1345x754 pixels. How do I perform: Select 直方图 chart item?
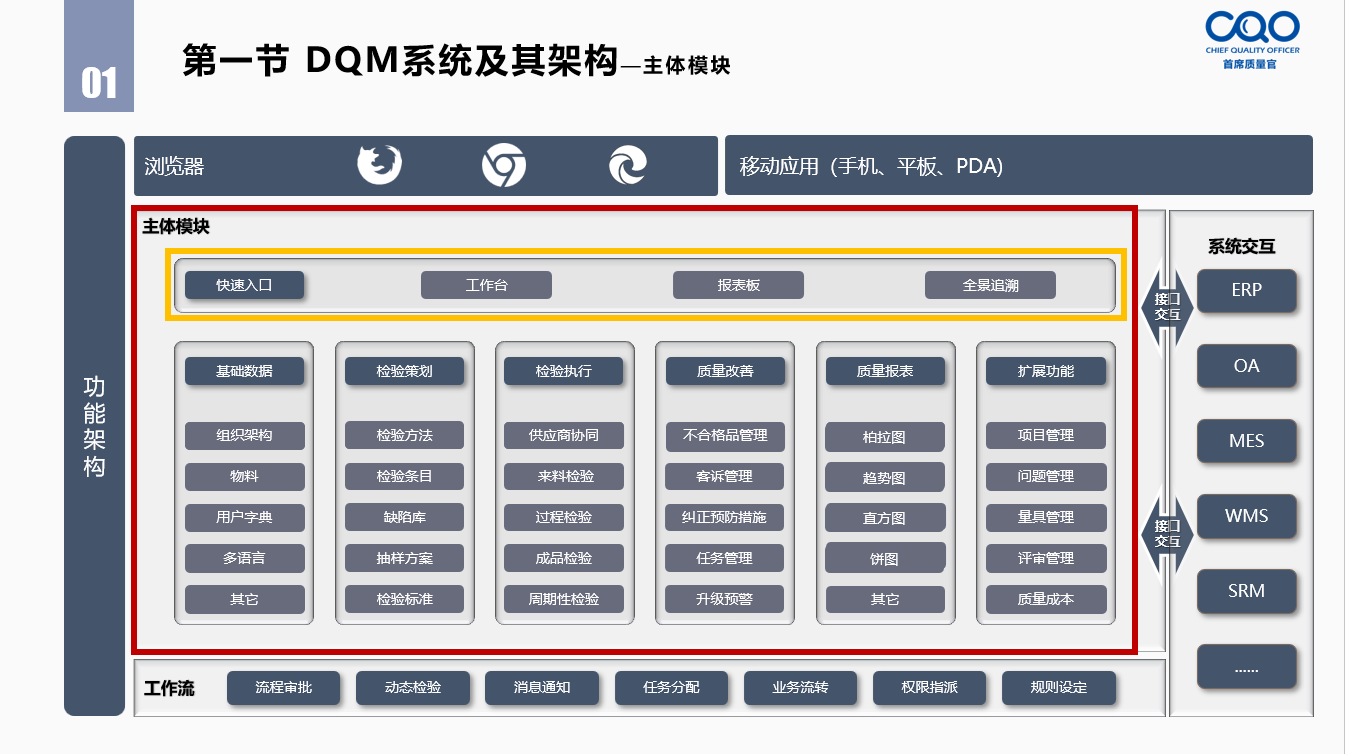[885, 518]
